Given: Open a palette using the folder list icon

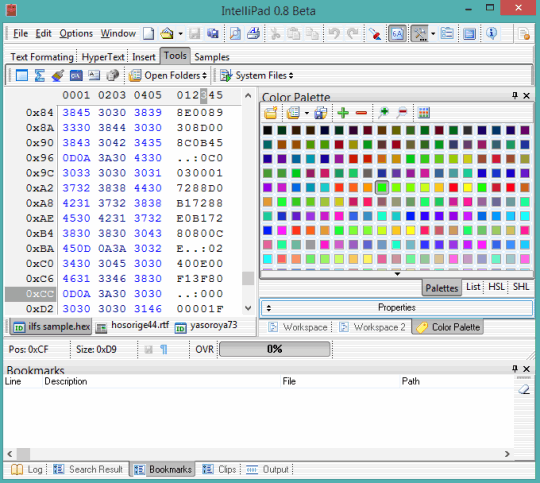Looking at the screenshot, I should coord(293,113).
